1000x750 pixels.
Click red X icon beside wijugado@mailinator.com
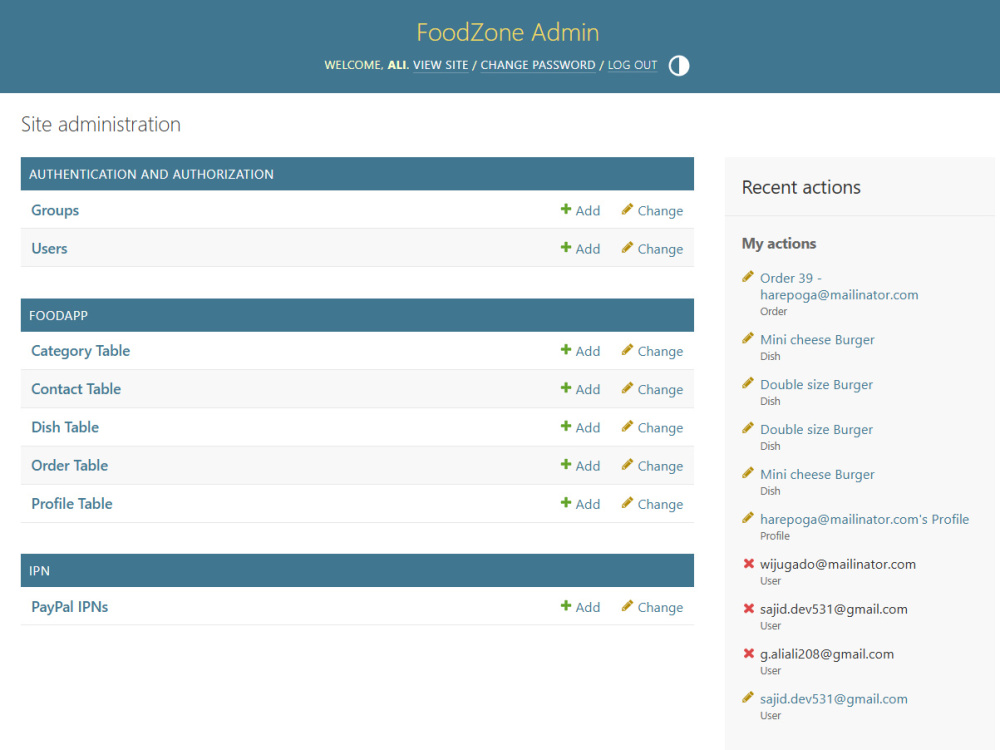pos(749,563)
